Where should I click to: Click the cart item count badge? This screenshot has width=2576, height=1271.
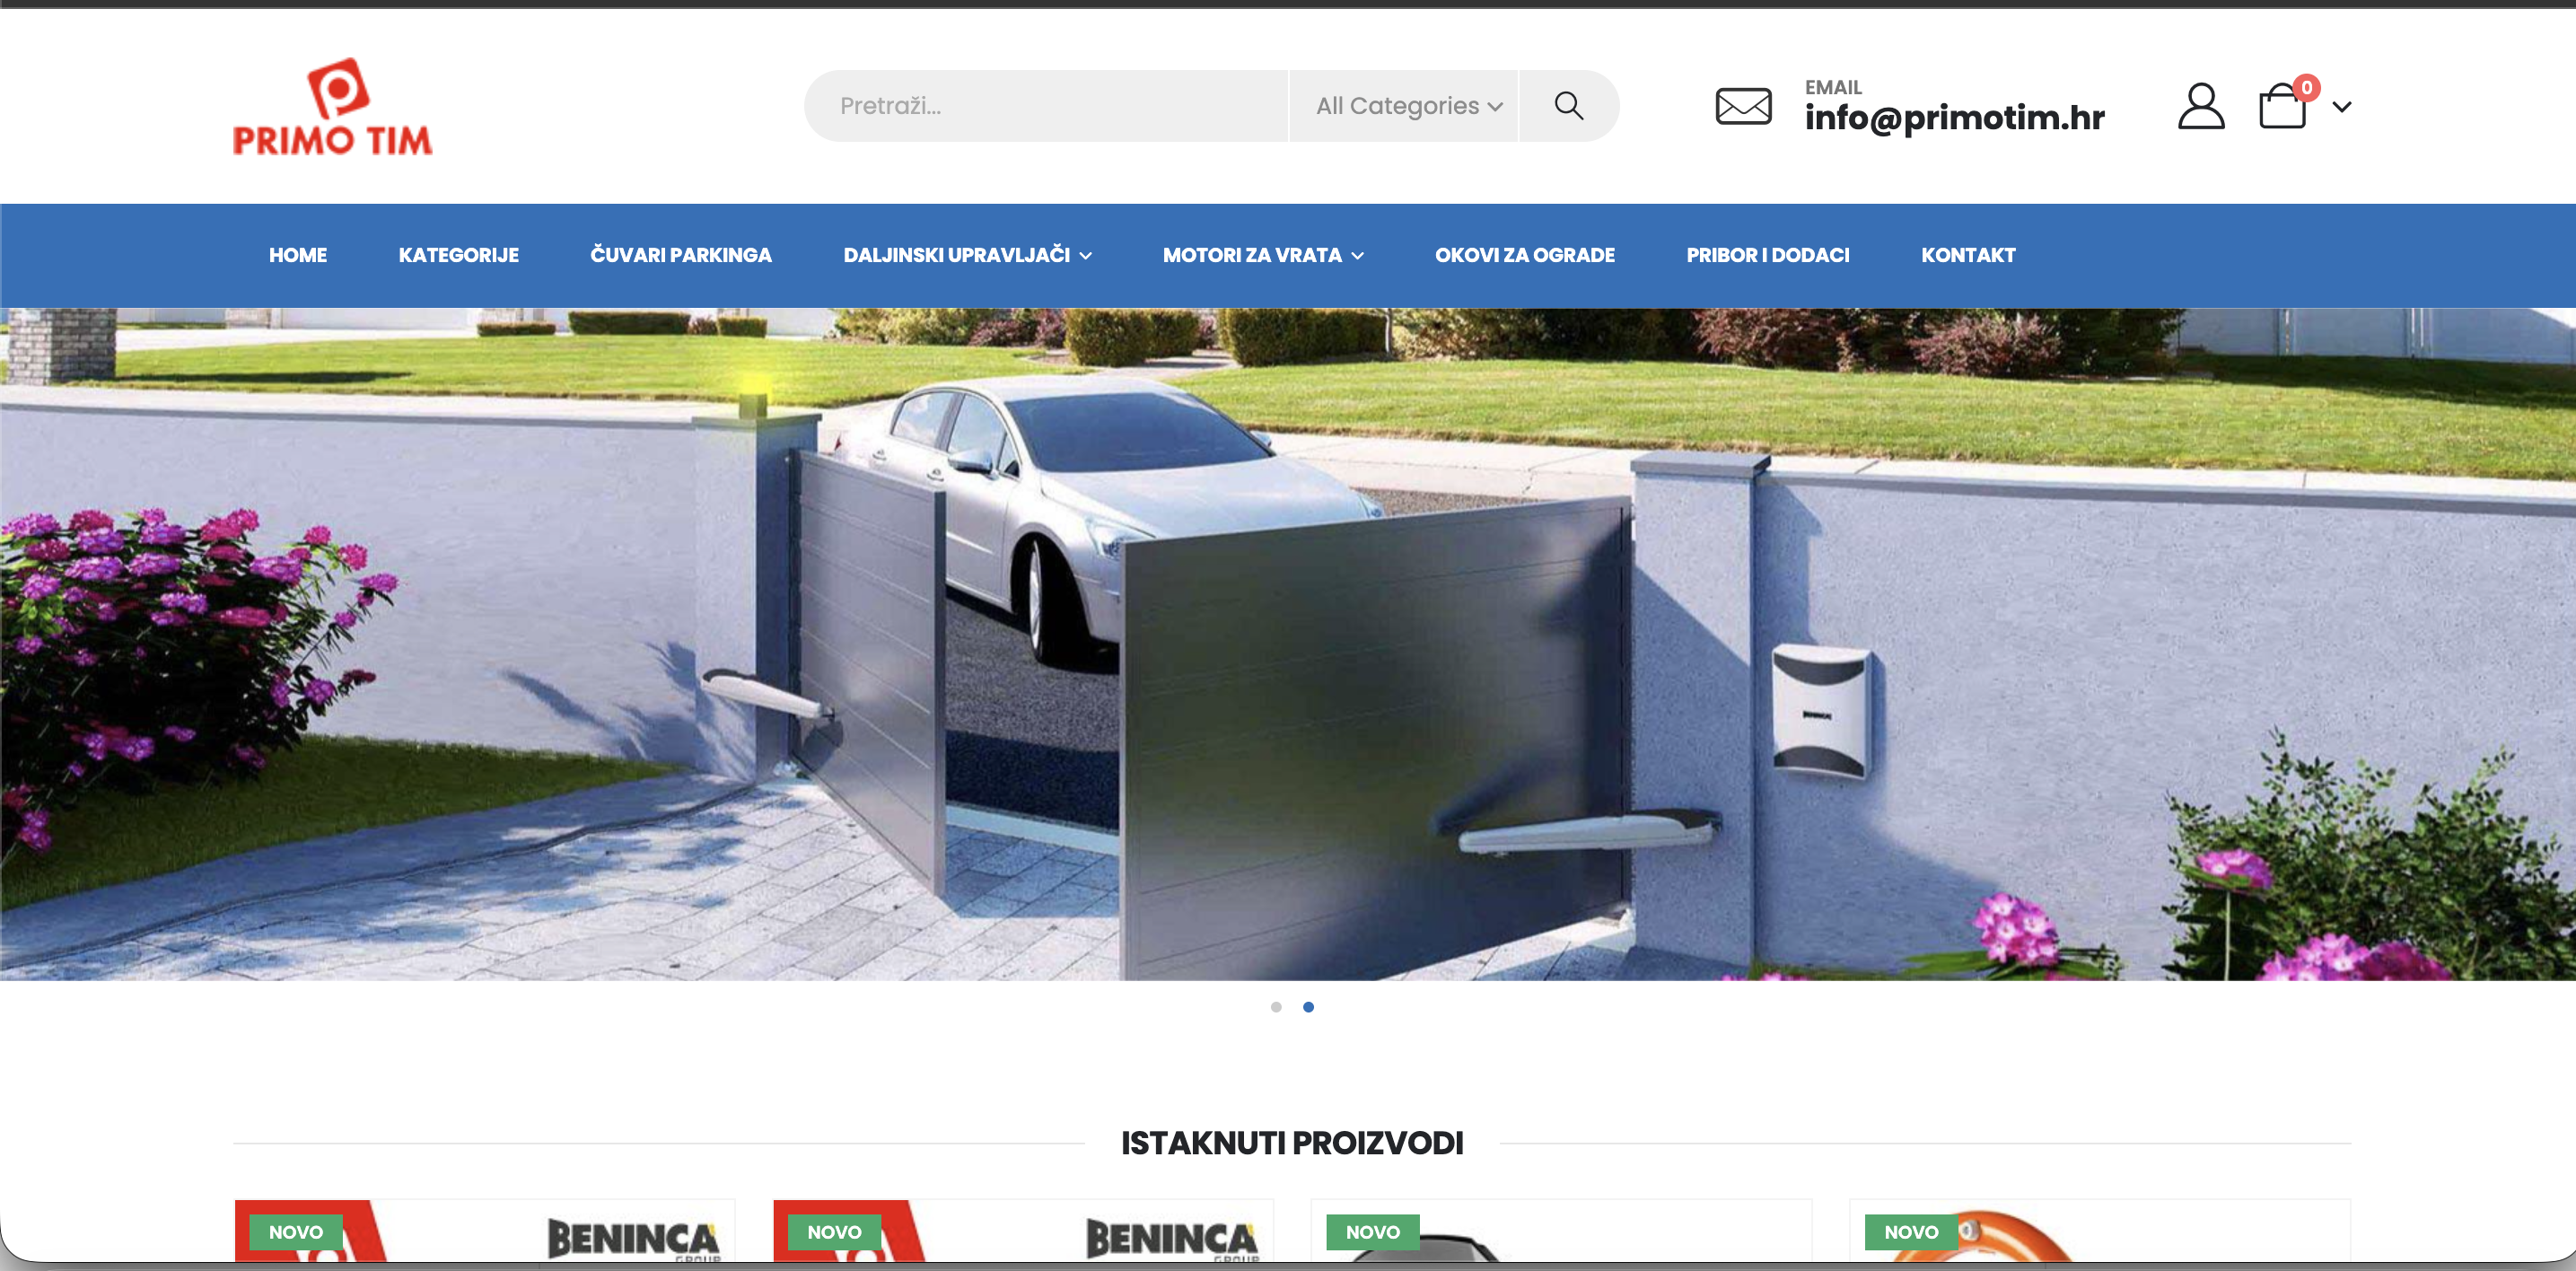(2306, 88)
